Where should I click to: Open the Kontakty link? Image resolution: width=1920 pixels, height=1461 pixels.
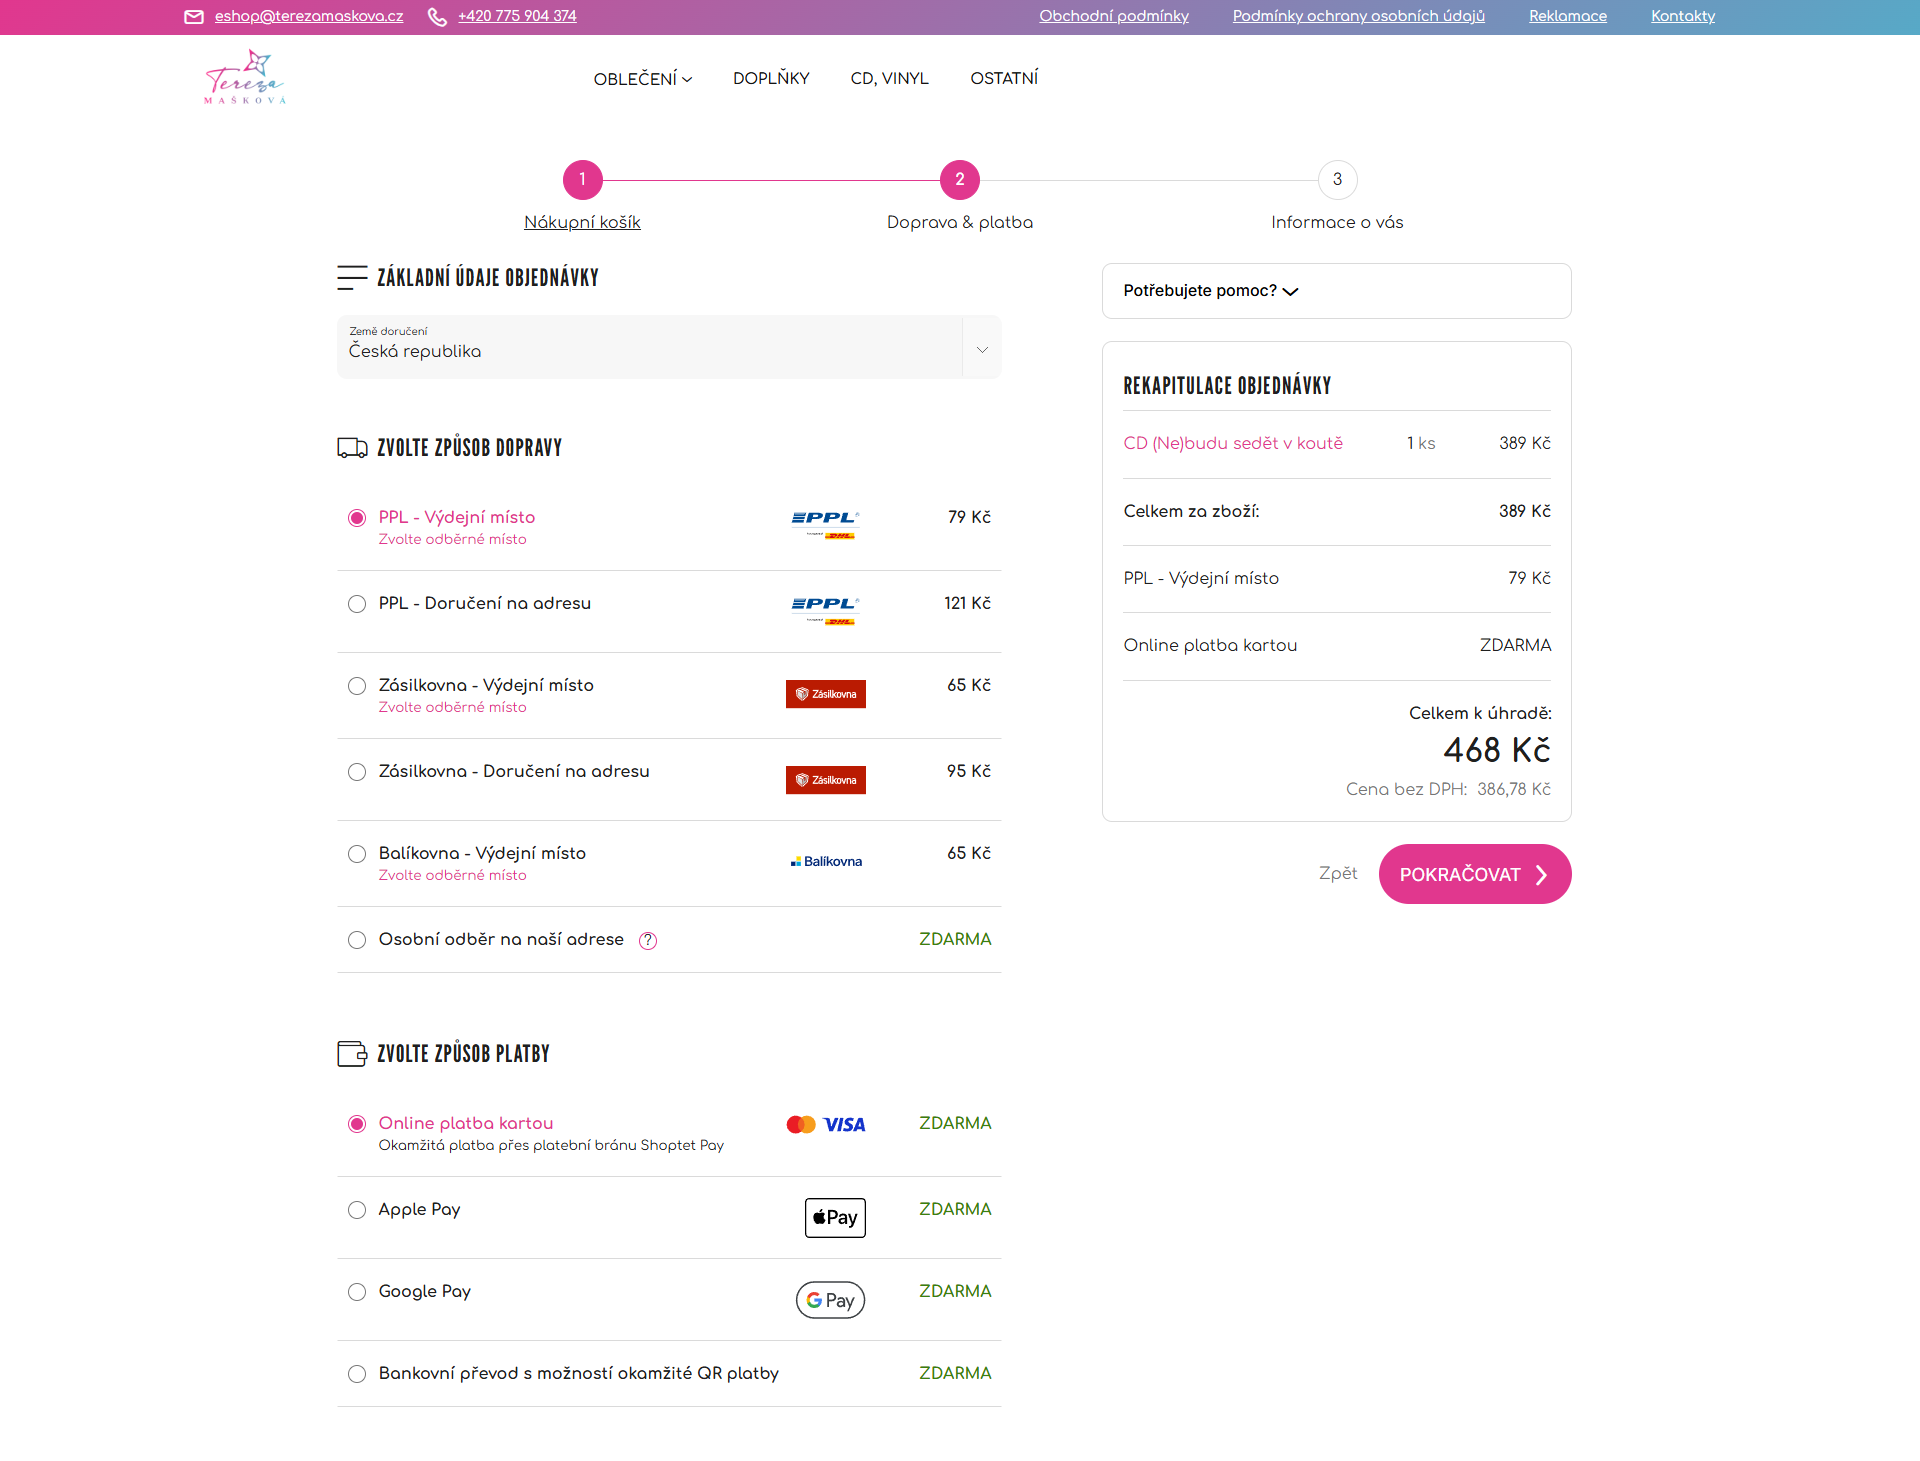[x=1682, y=16]
